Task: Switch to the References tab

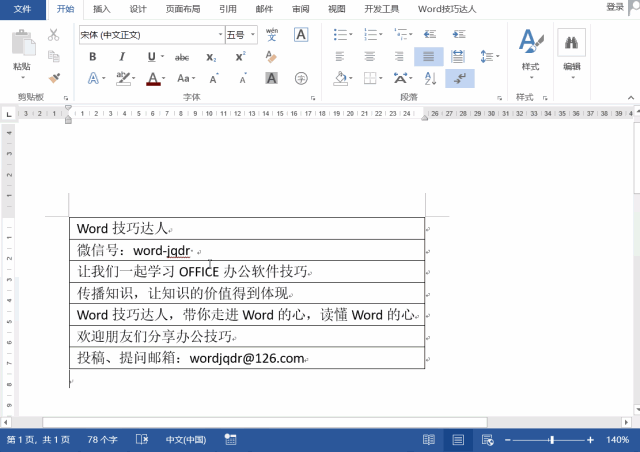Action: pyautogui.click(x=228, y=9)
